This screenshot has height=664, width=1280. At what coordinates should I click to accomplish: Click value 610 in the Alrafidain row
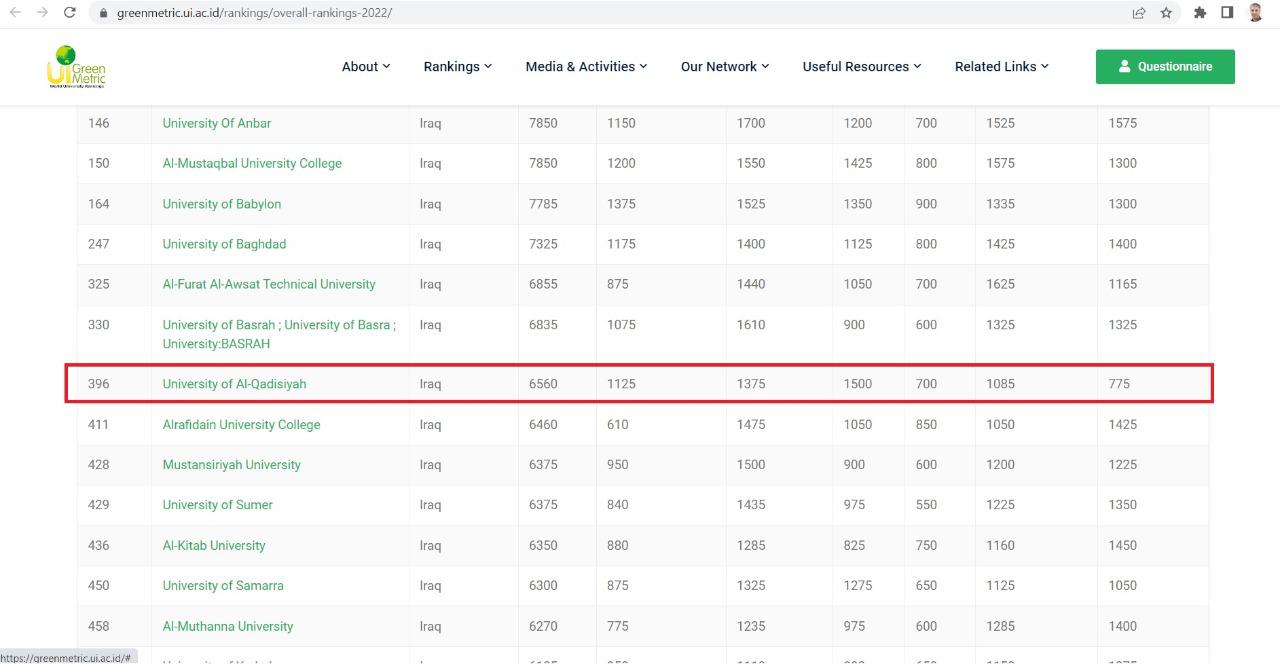pos(618,424)
